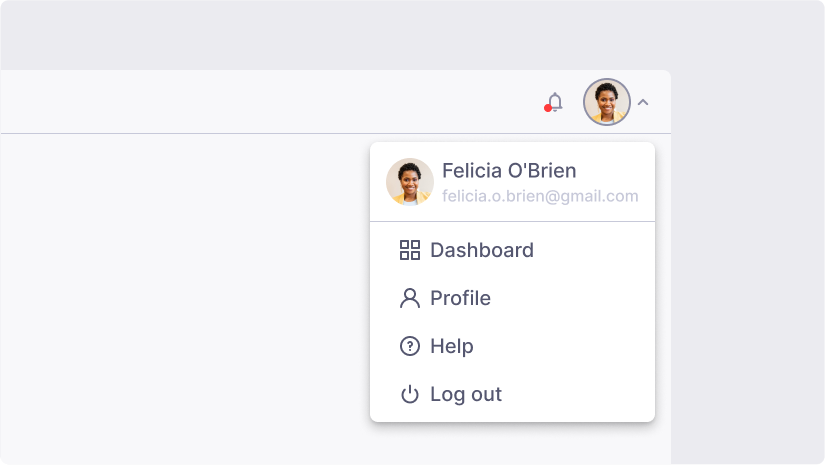Open notifications with the bell icon
The height and width of the screenshot is (465, 825).
[555, 102]
